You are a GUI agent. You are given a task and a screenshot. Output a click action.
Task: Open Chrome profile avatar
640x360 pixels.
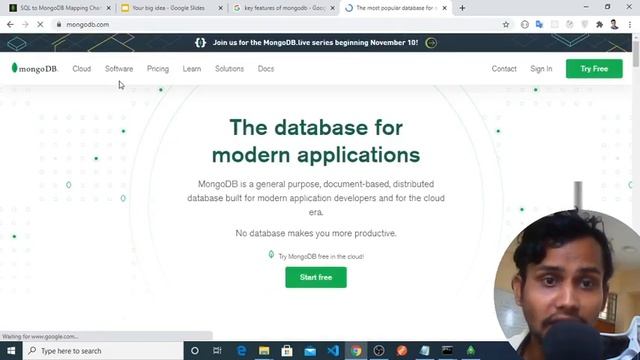[x=614, y=24]
